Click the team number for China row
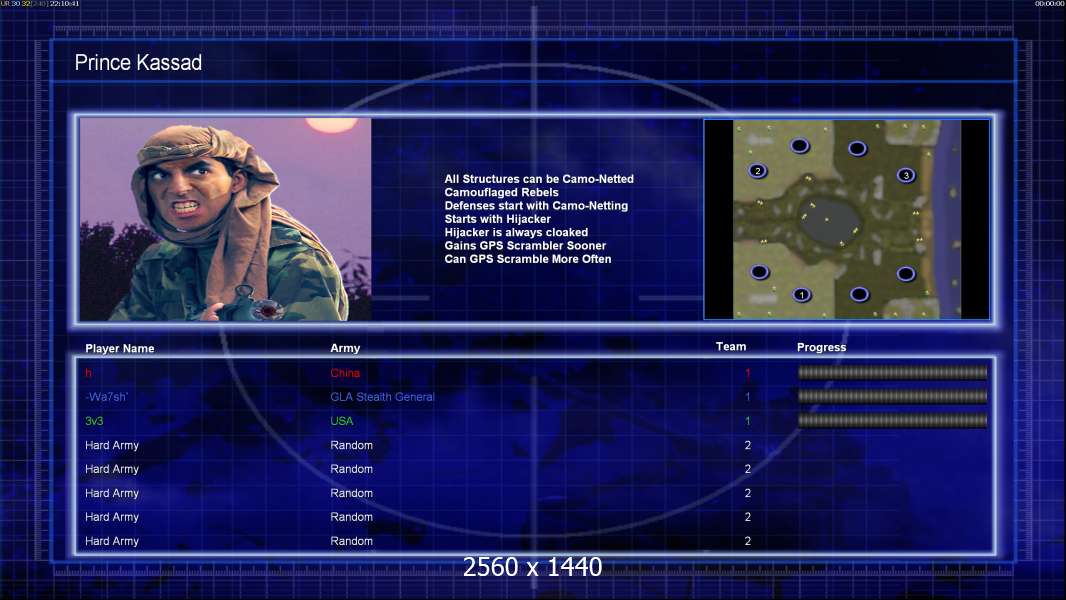This screenshot has height=600, width=1066. pos(748,373)
